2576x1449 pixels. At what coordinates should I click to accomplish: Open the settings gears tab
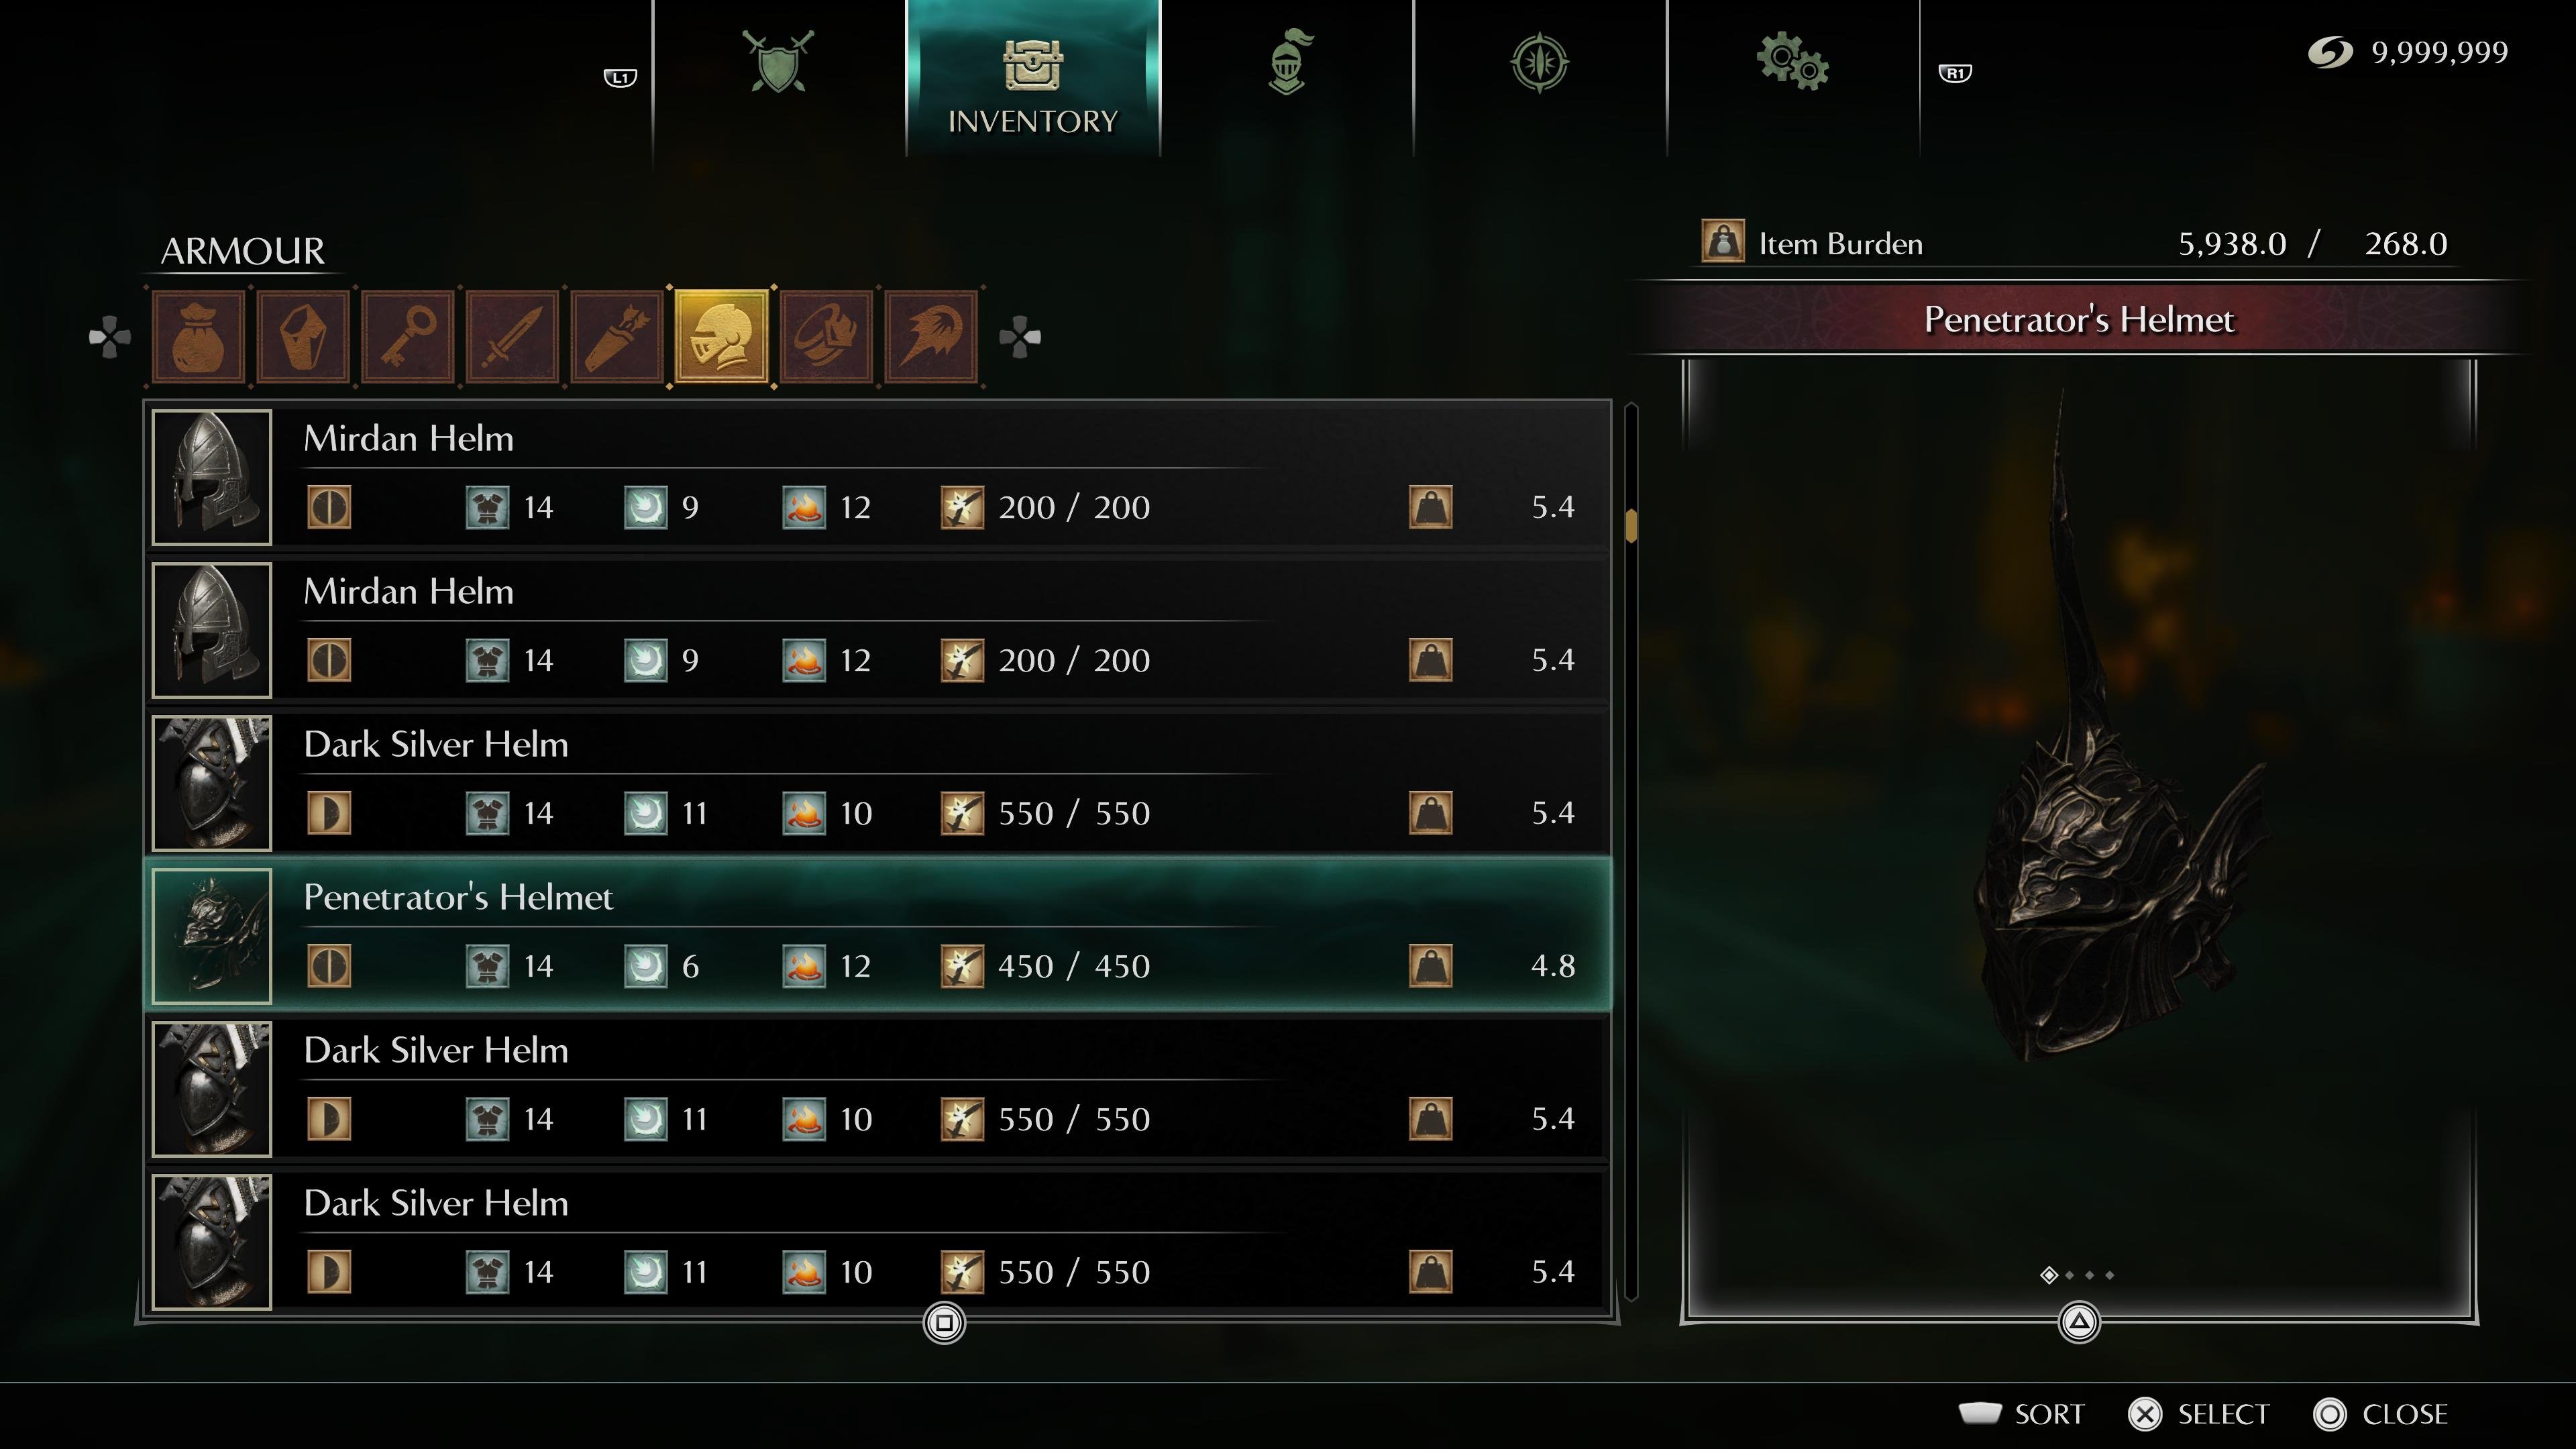(x=1793, y=62)
